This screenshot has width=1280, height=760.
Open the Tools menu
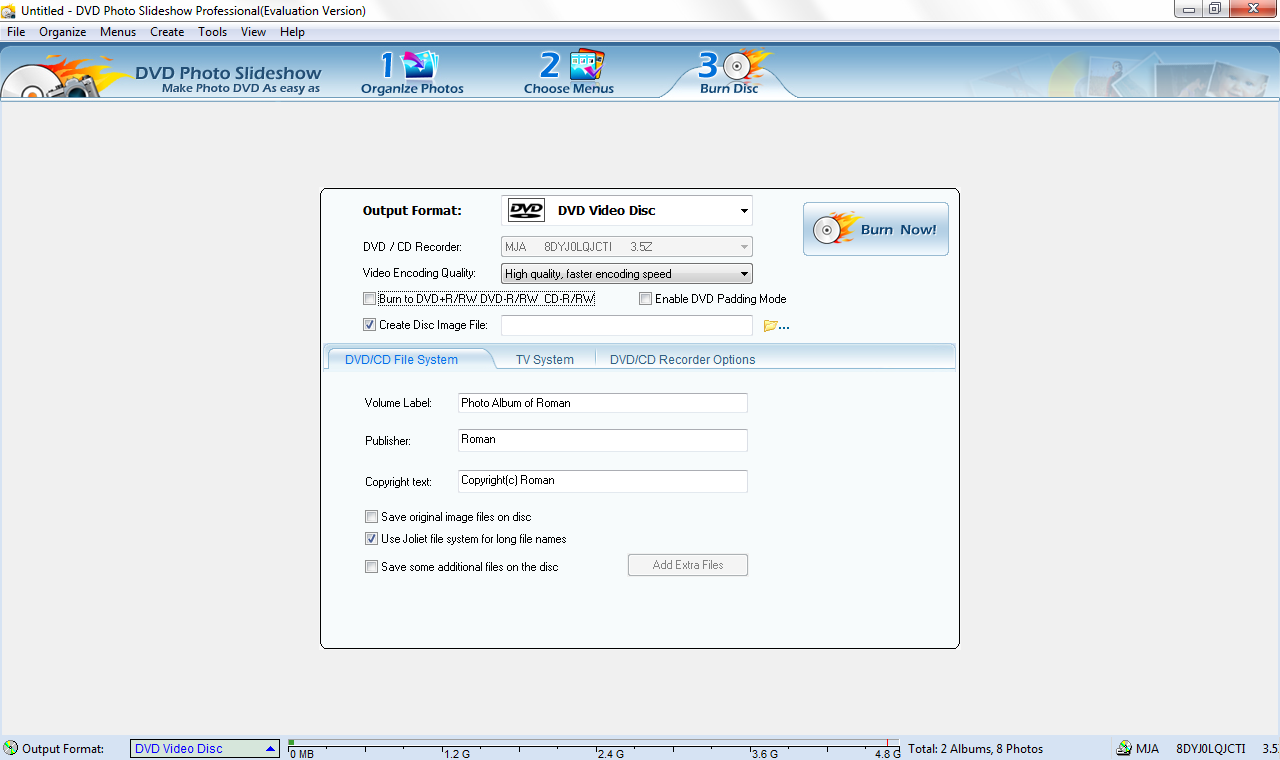[x=212, y=32]
